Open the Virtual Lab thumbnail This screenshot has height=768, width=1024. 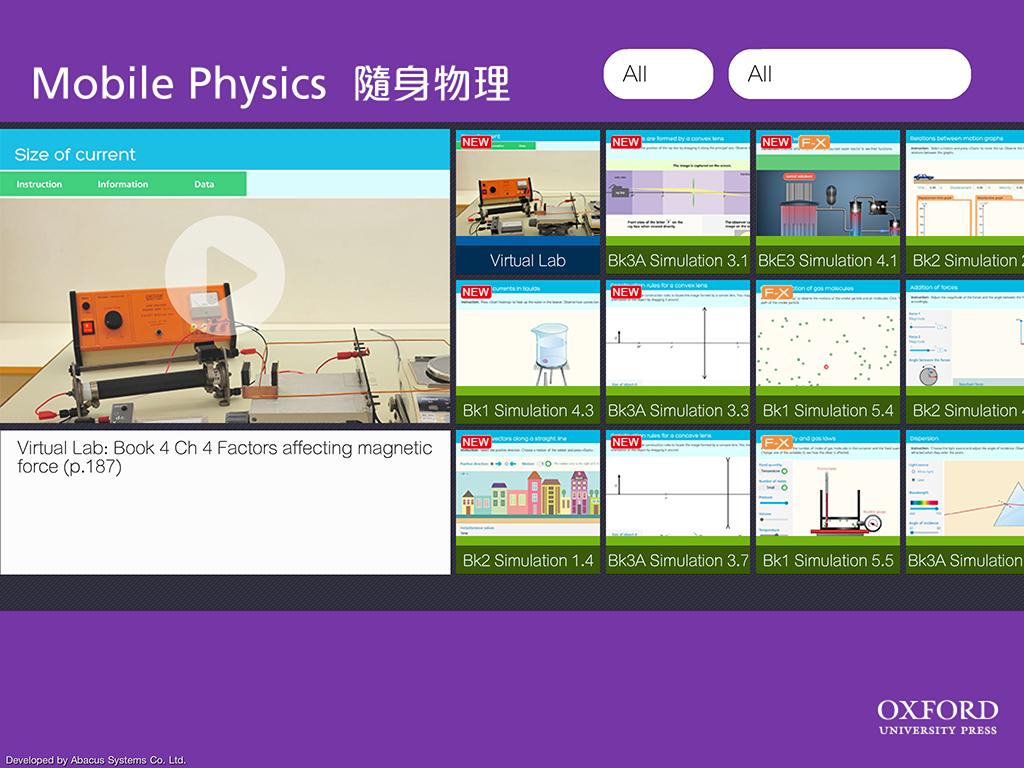pyautogui.click(x=528, y=202)
